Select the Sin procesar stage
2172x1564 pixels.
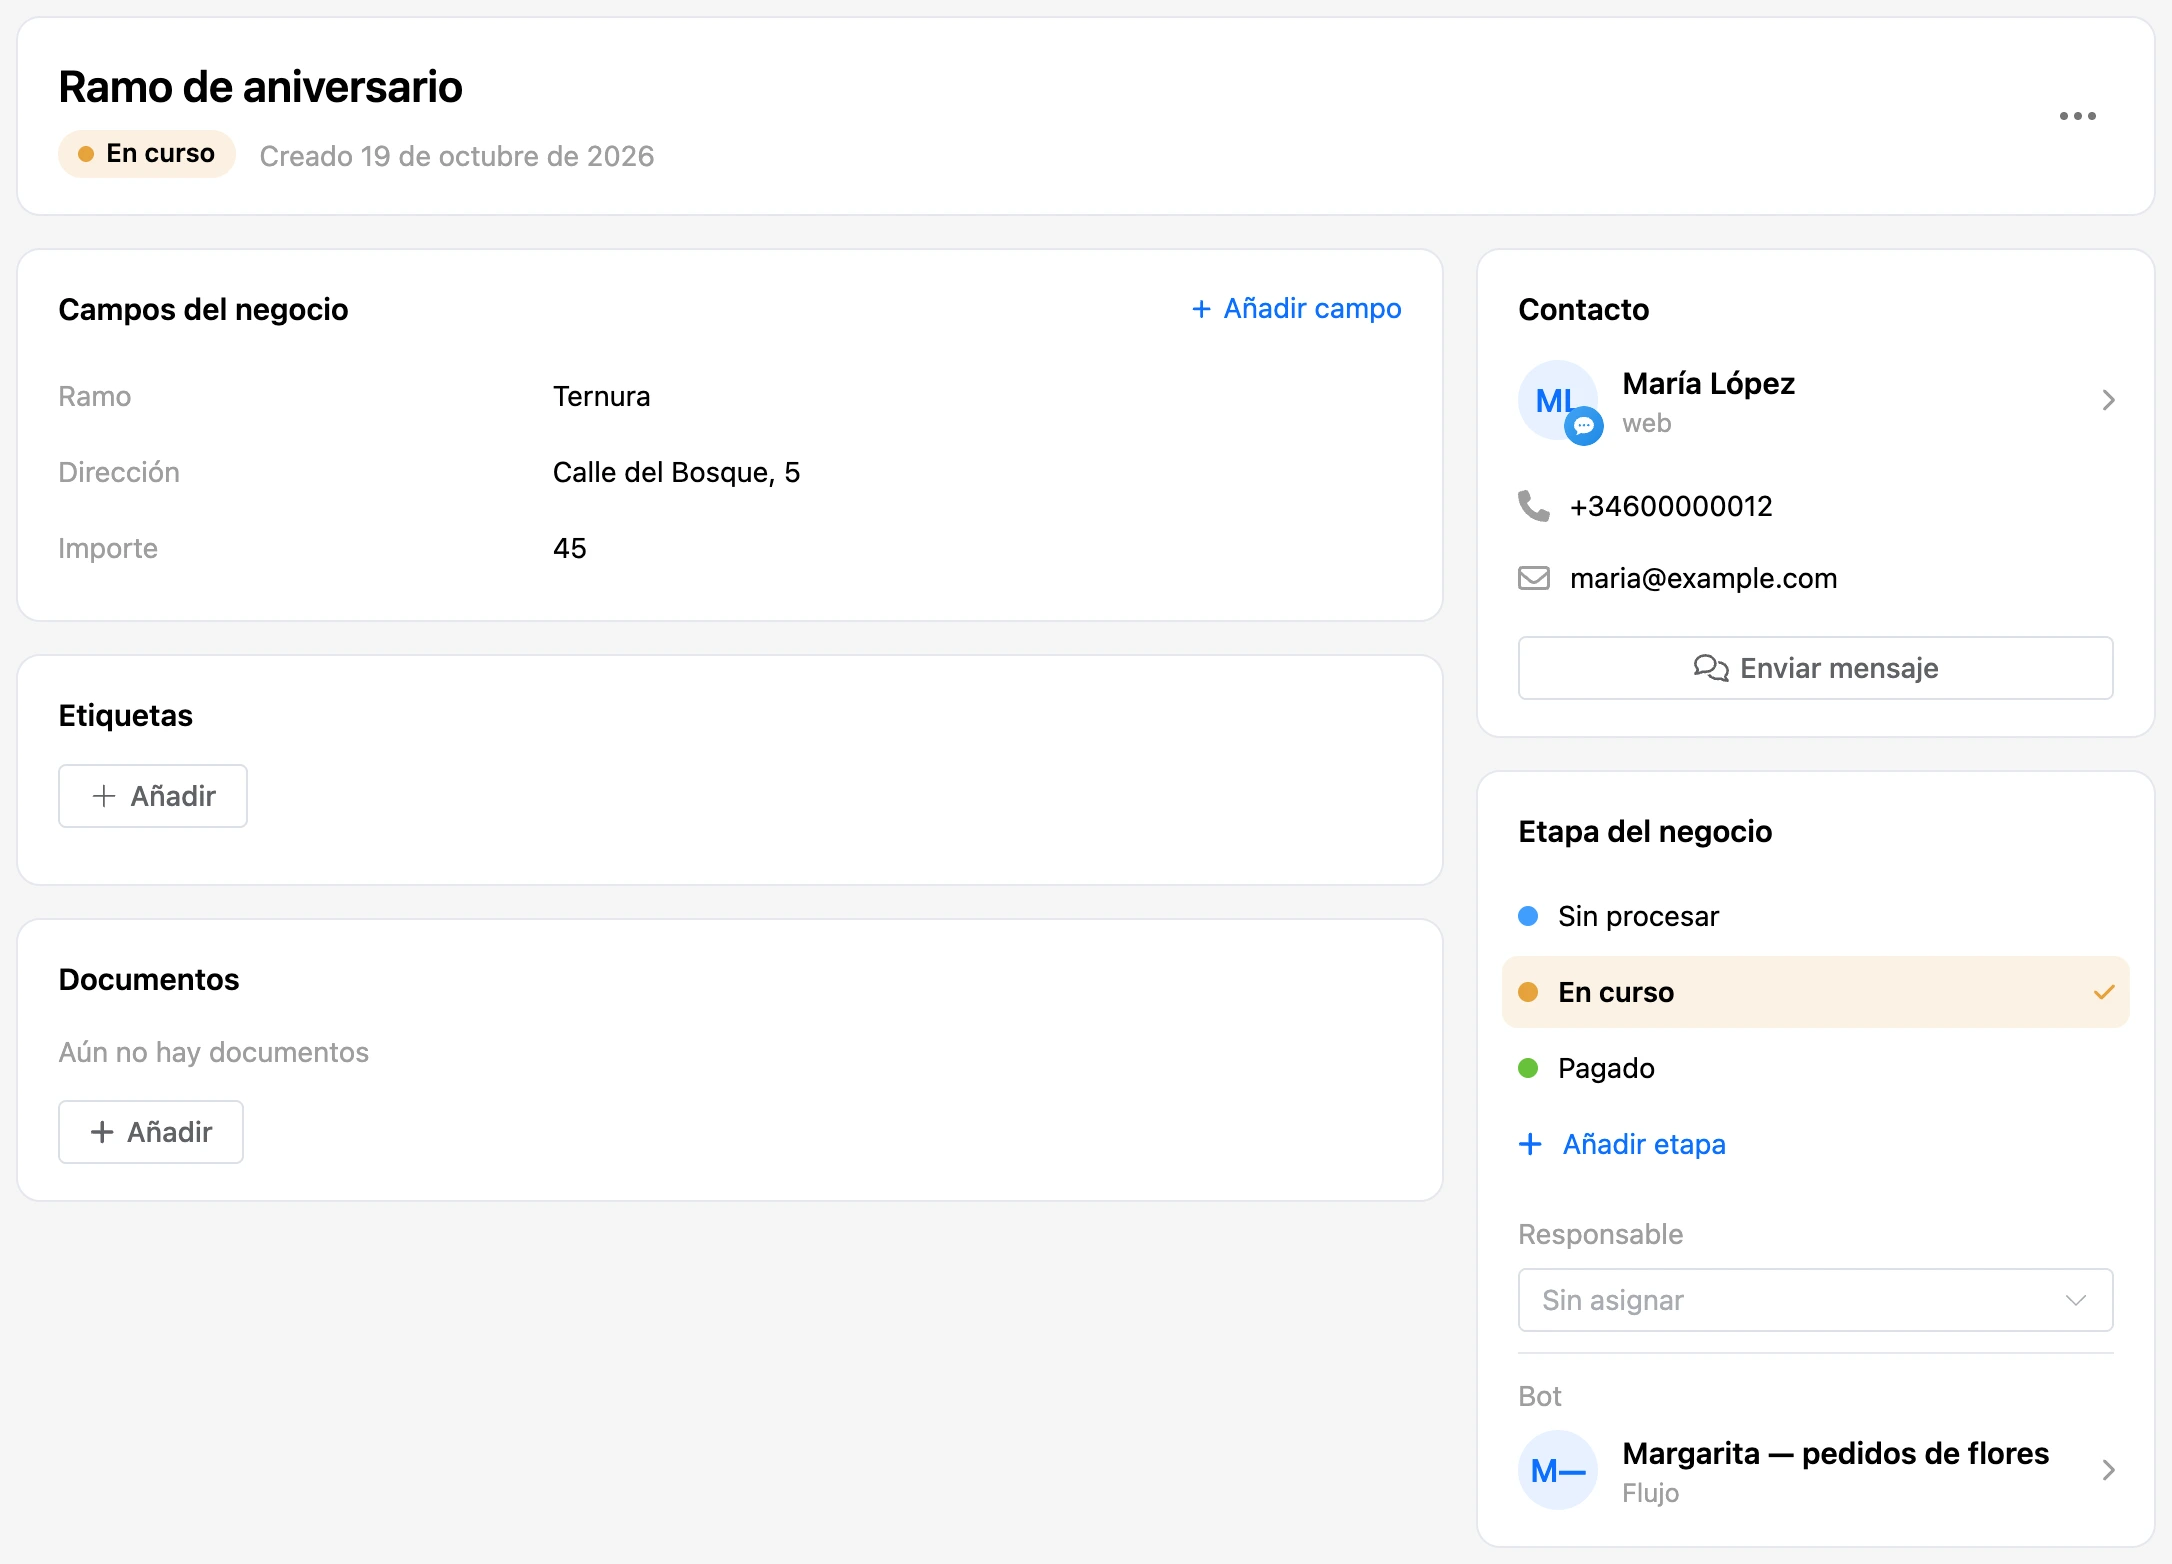click(x=1815, y=916)
